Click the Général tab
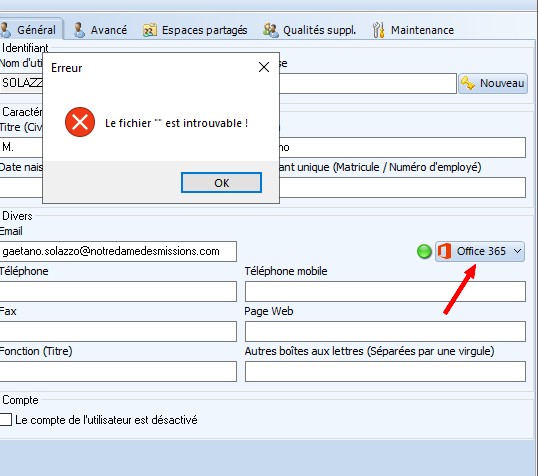538x476 pixels. click(29, 30)
